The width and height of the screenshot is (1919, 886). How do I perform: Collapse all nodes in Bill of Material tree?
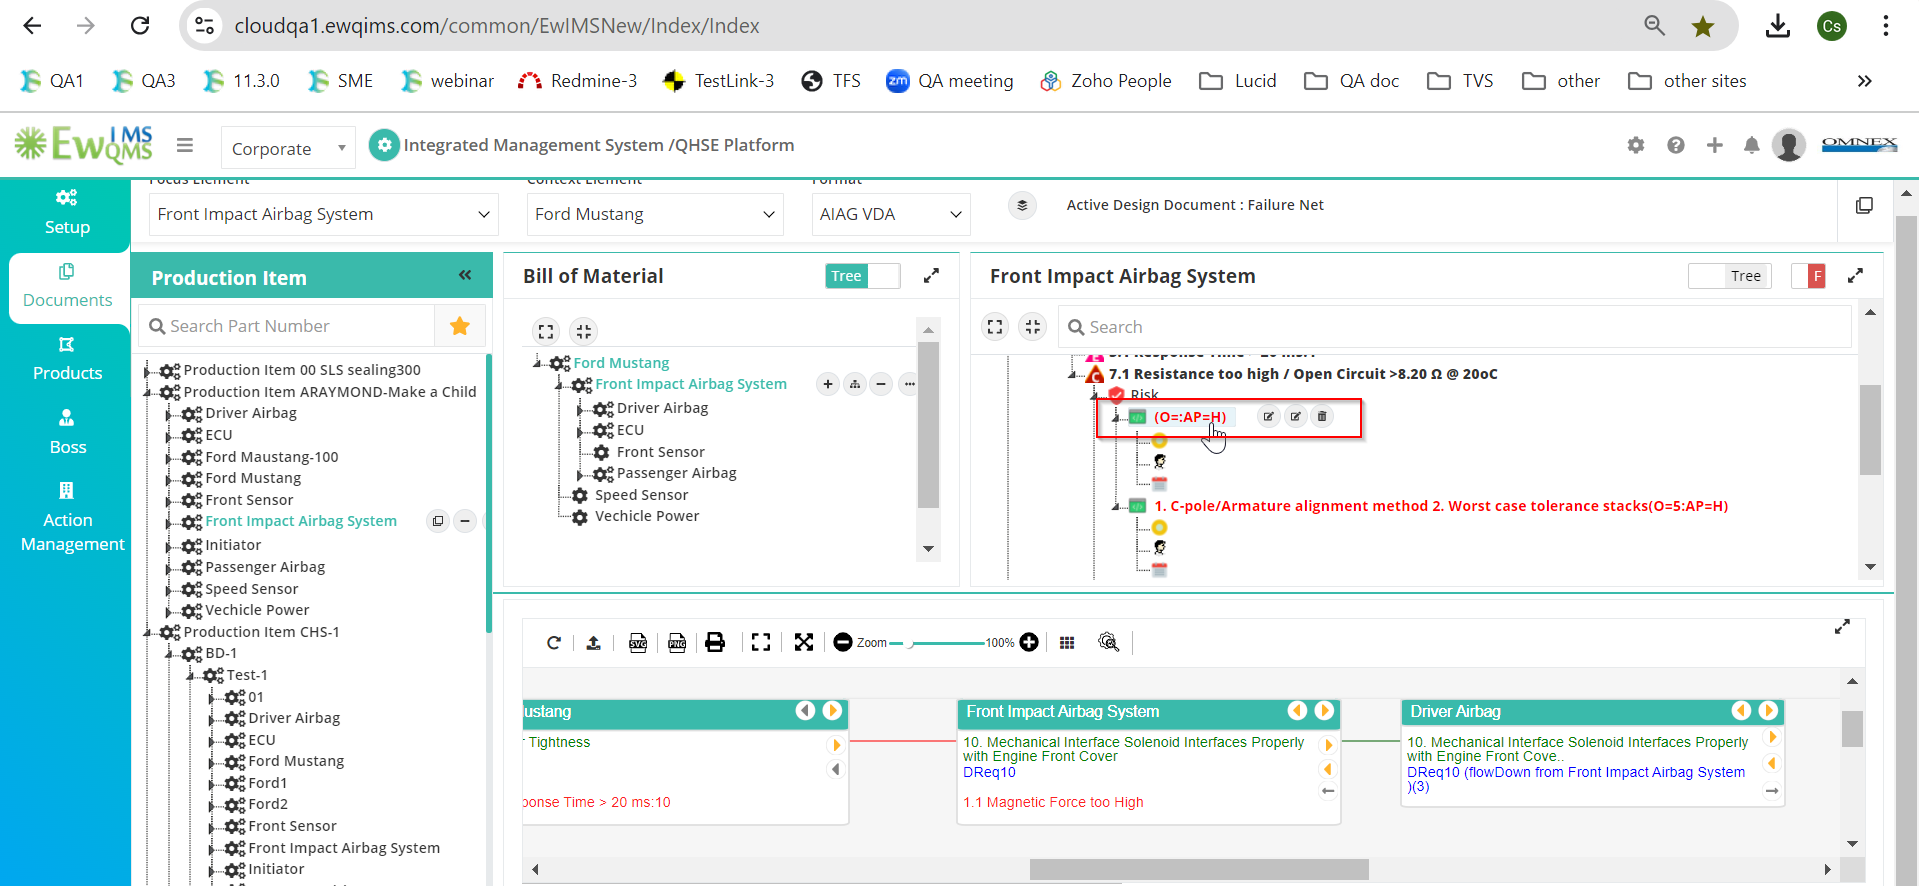tap(584, 331)
